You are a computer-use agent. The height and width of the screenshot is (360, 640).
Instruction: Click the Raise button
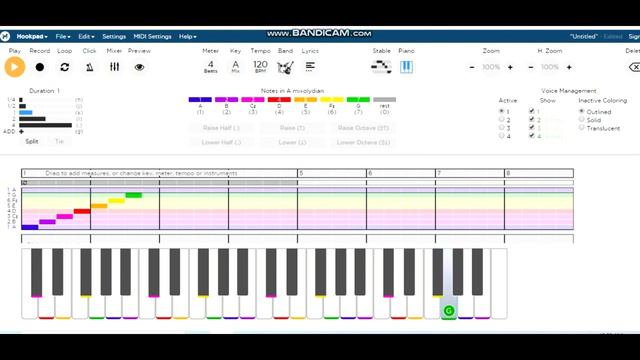tap(292, 128)
